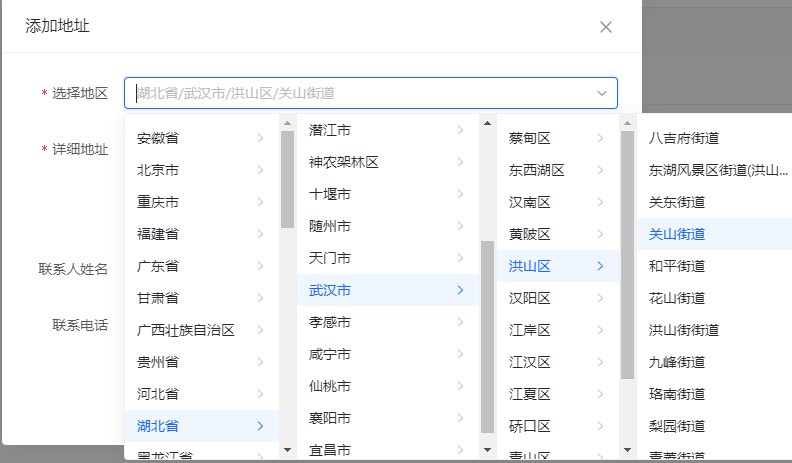Expand the 洪山区 chevron arrow
Screen dimensions: 792x463
[x=600, y=266]
